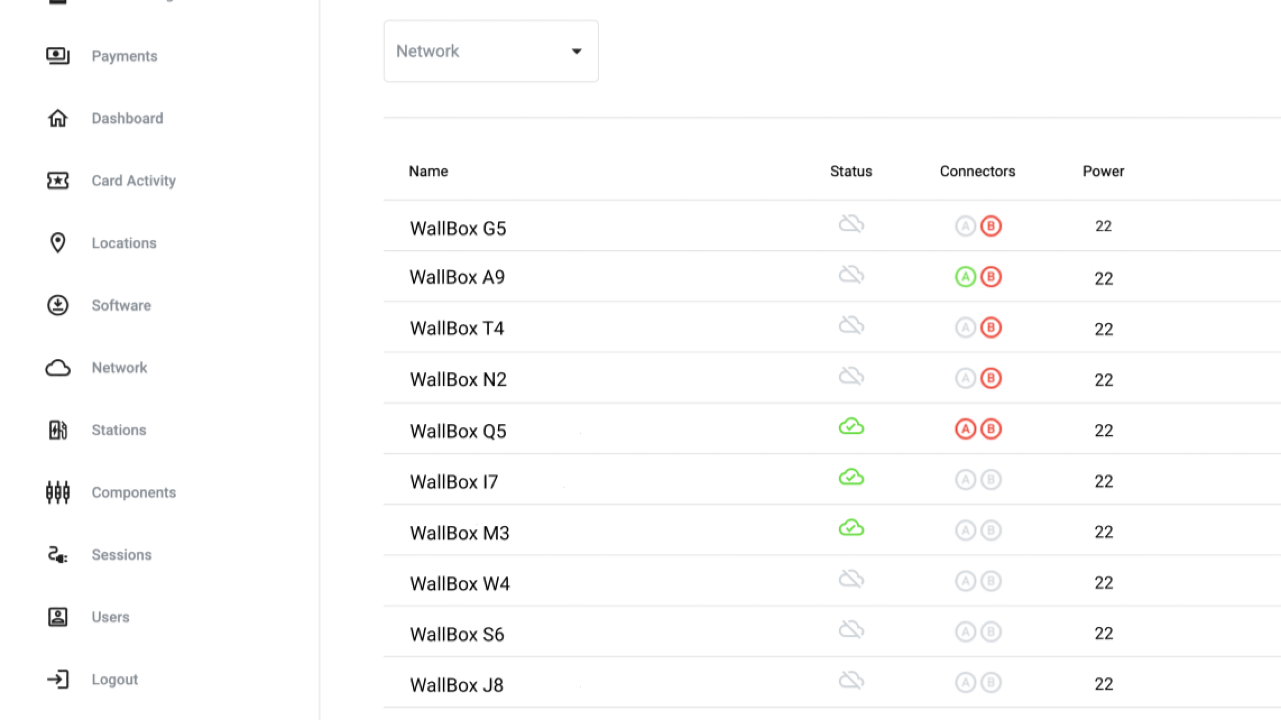This screenshot has width=1281, height=720.
Task: Click red connector A of WallBox Q5
Action: 965,430
